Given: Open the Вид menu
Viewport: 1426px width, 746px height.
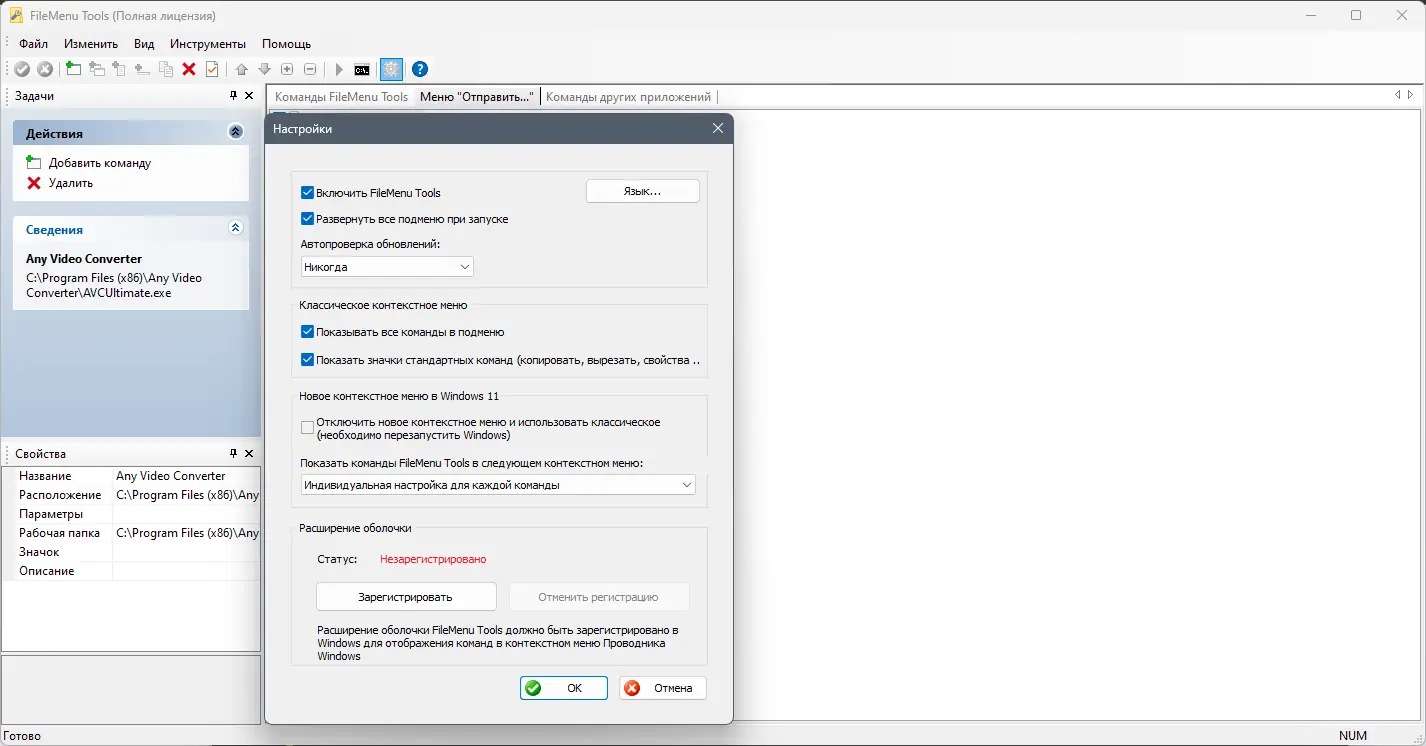Looking at the screenshot, I should point(144,44).
